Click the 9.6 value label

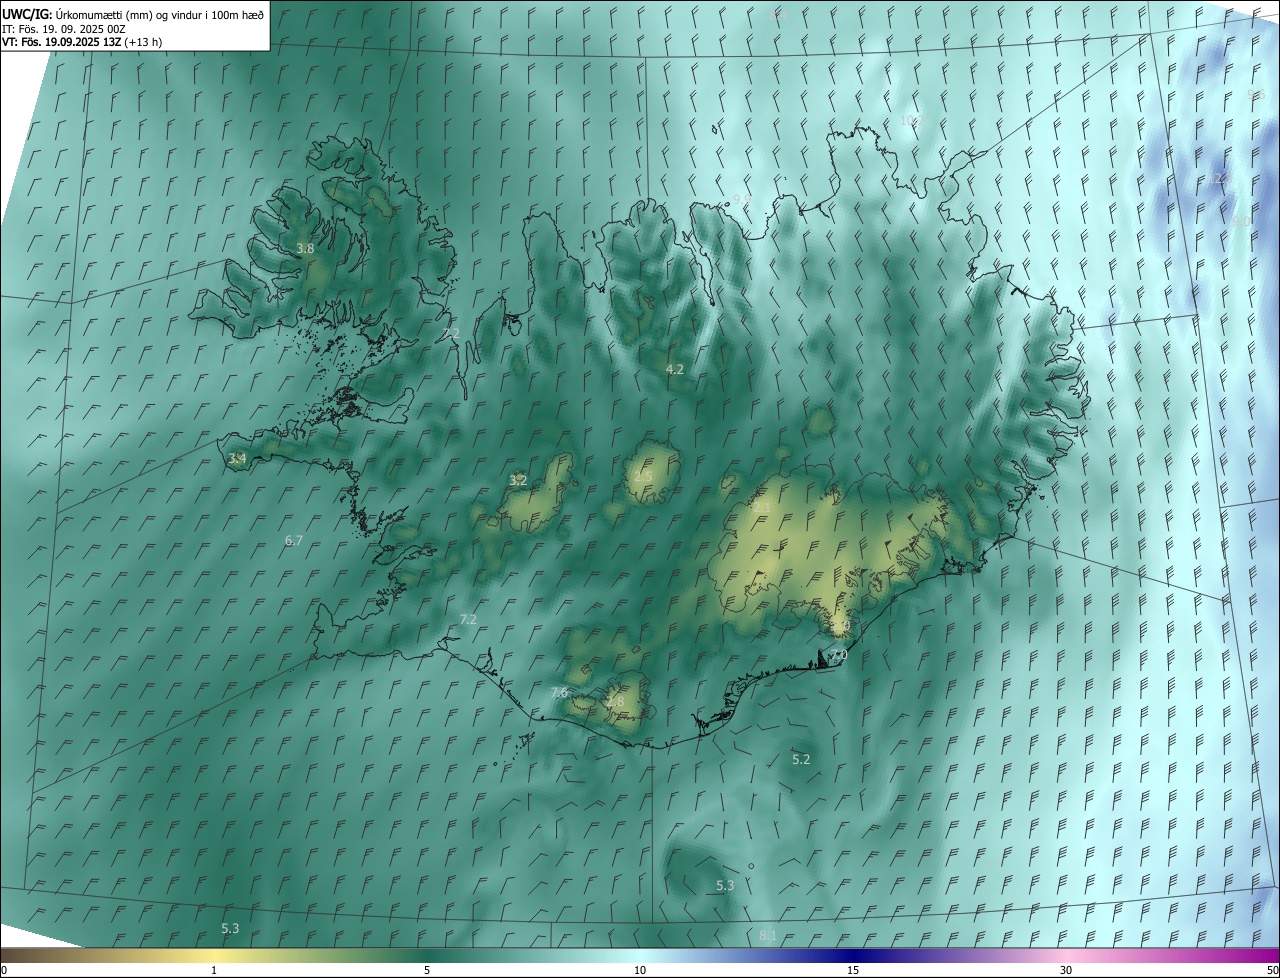coord(1256,94)
